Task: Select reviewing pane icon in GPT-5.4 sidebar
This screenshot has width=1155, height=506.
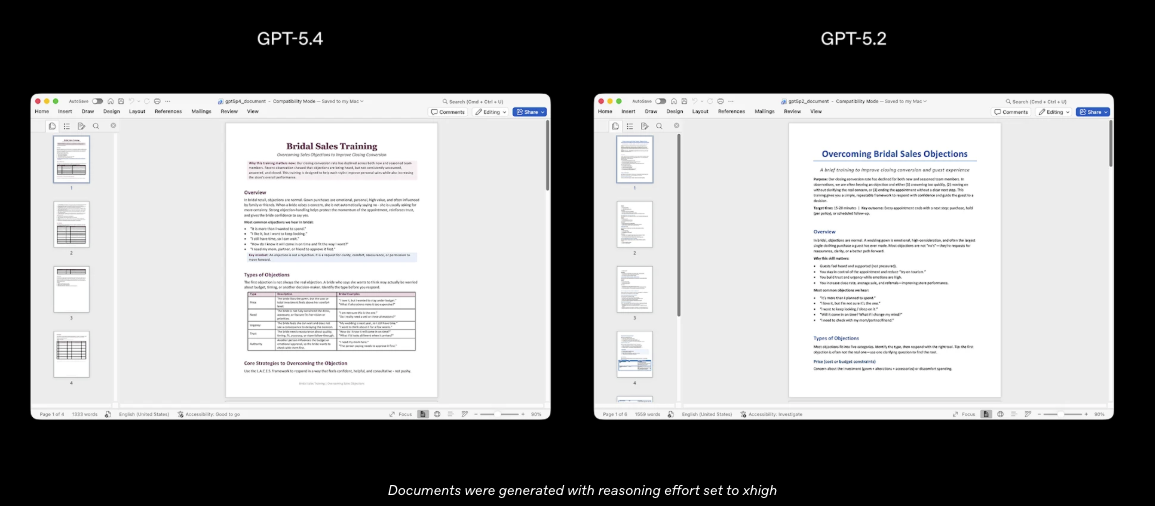Action: coord(81,126)
